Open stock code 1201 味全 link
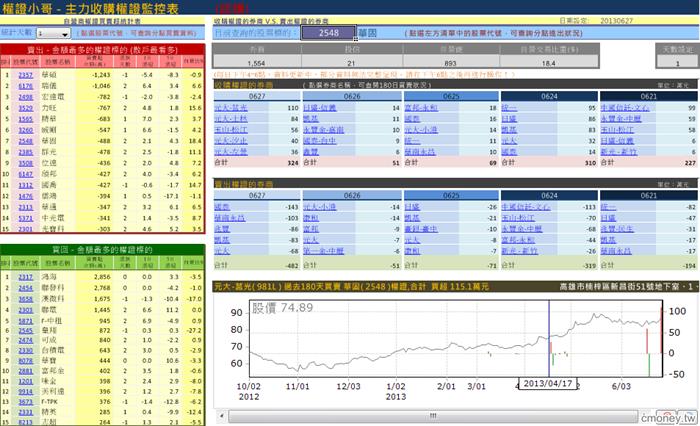This screenshot has height=426, width=700. pyautogui.click(x=25, y=381)
